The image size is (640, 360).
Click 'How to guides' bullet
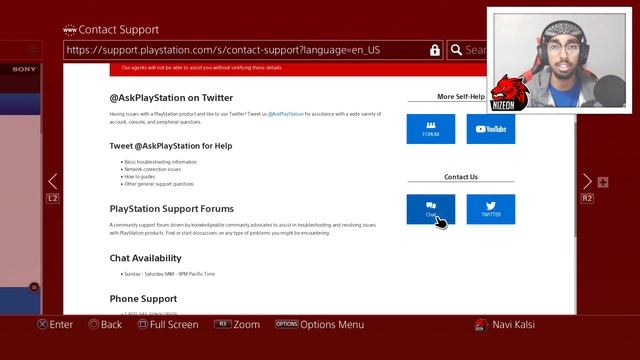pos(140,177)
